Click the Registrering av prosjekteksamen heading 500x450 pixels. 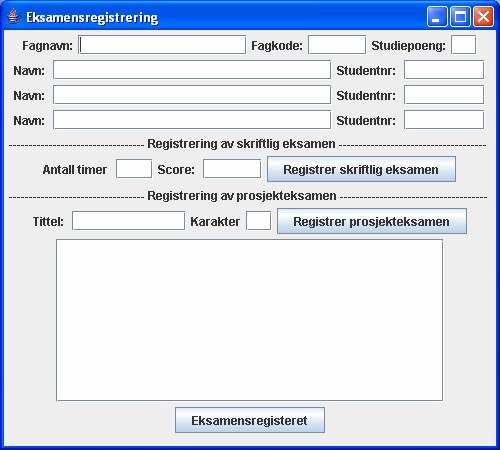click(242, 196)
